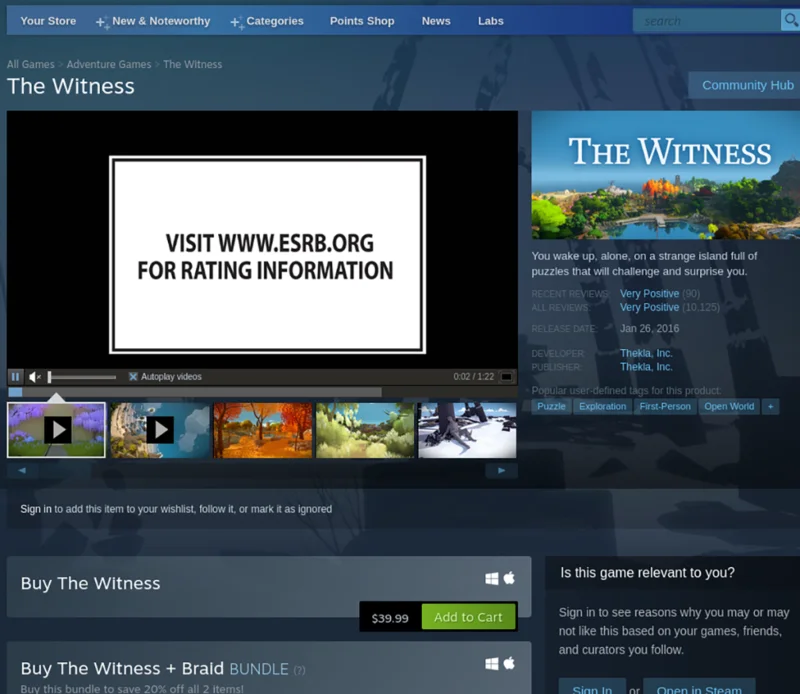This screenshot has height=694, width=800.
Task: Click the Windows icon in Buy The Witness
Action: pos(492,579)
